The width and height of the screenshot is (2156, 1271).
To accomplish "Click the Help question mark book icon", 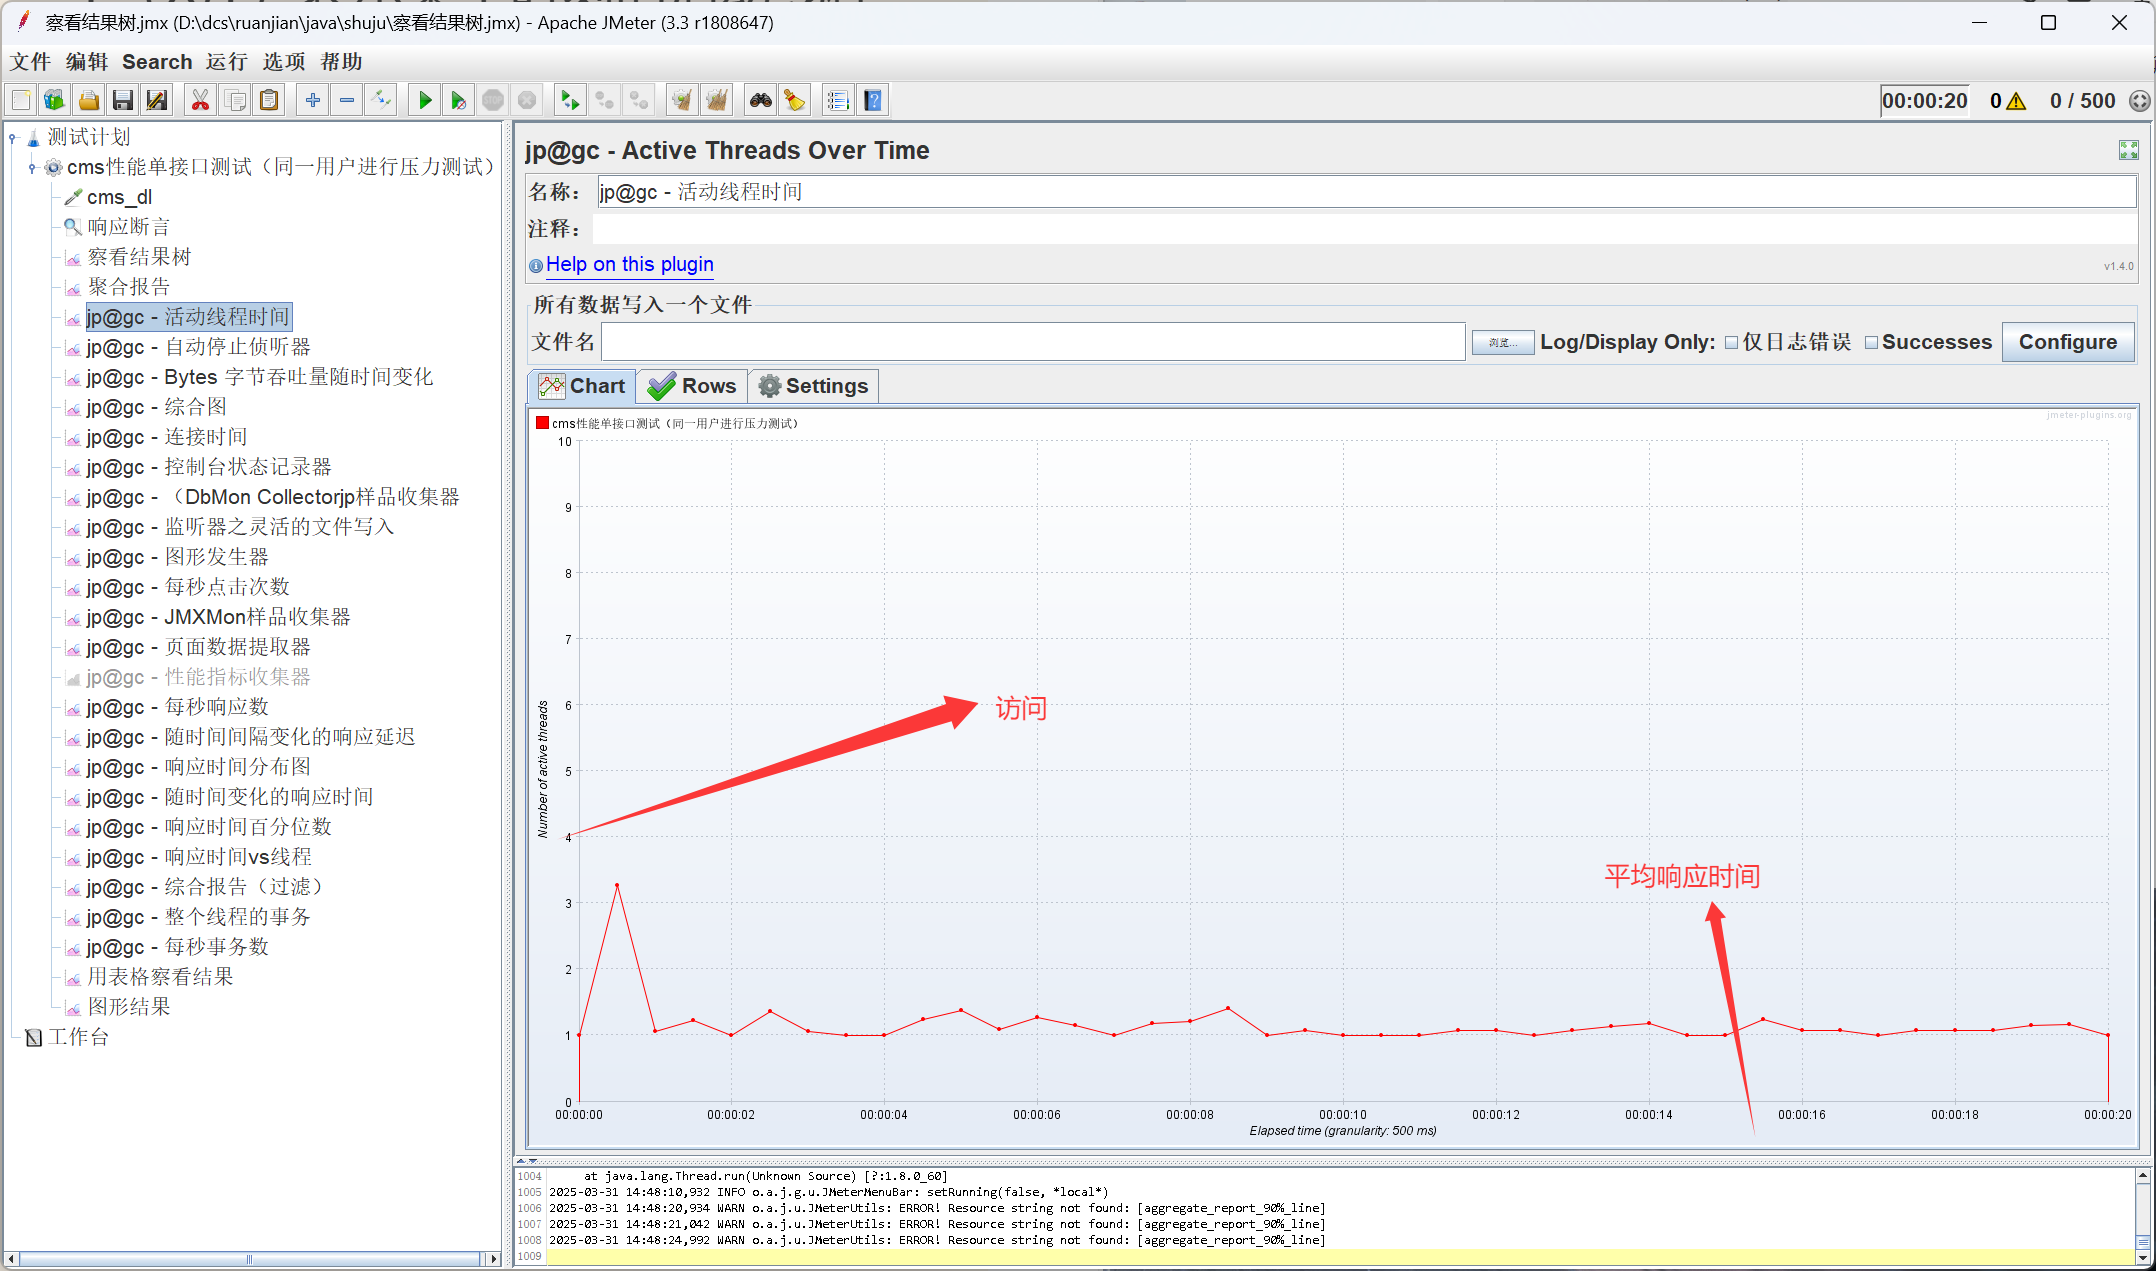I will [x=873, y=100].
